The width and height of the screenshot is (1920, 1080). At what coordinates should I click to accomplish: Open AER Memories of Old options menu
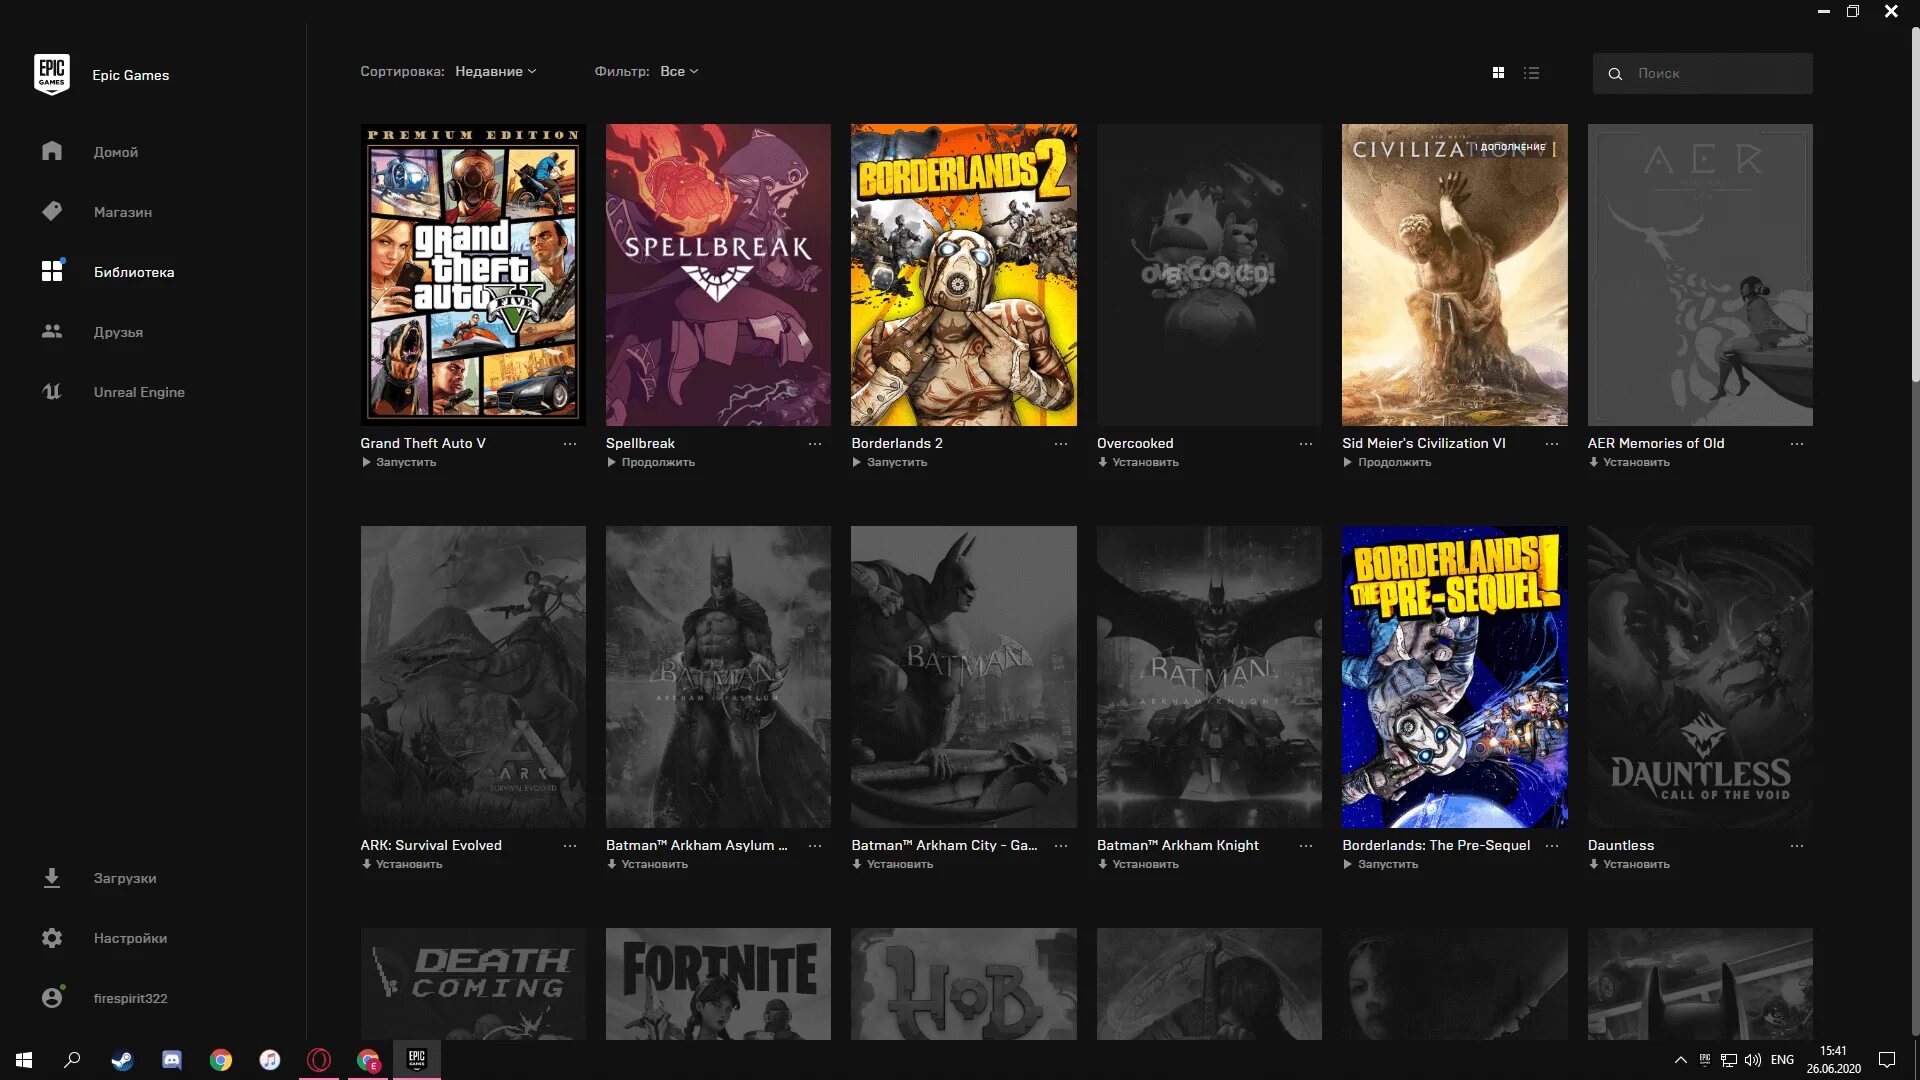[x=1797, y=443]
